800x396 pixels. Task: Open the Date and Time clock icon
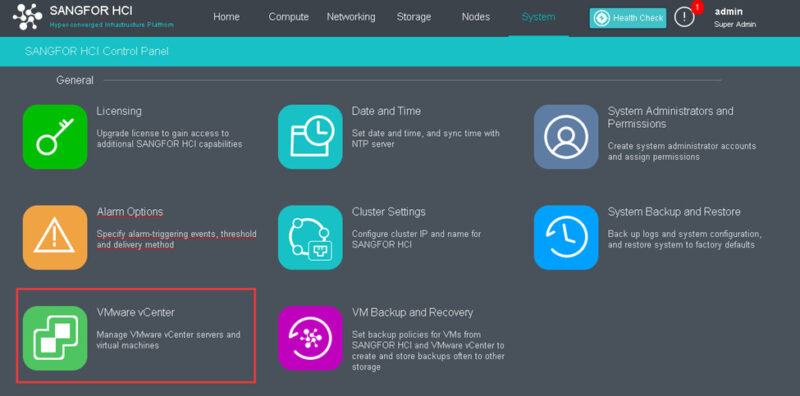310,137
